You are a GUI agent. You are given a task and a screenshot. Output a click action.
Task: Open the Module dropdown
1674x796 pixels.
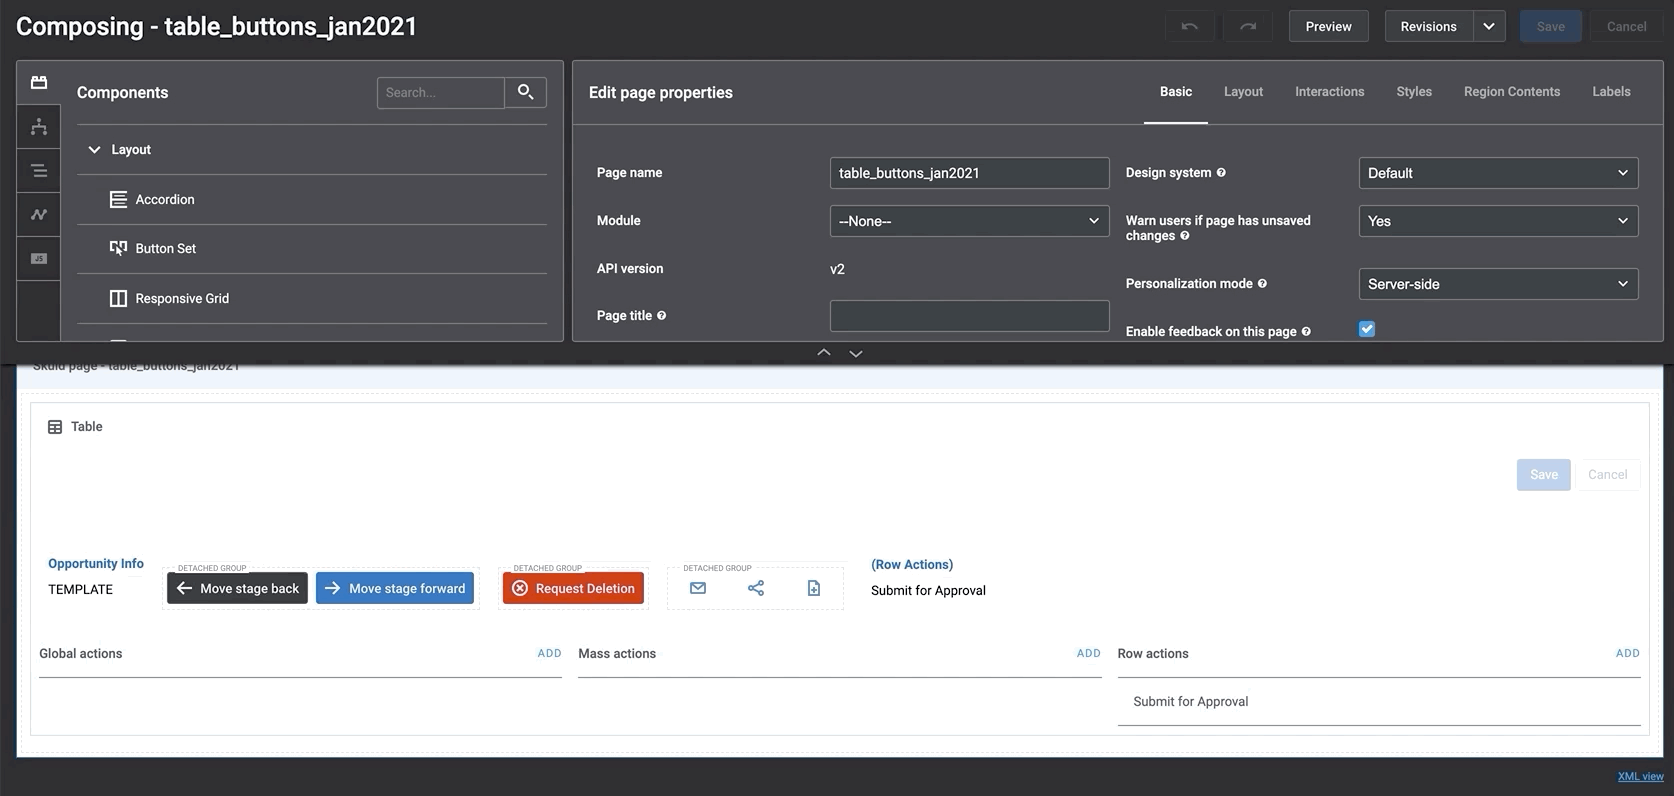969,221
